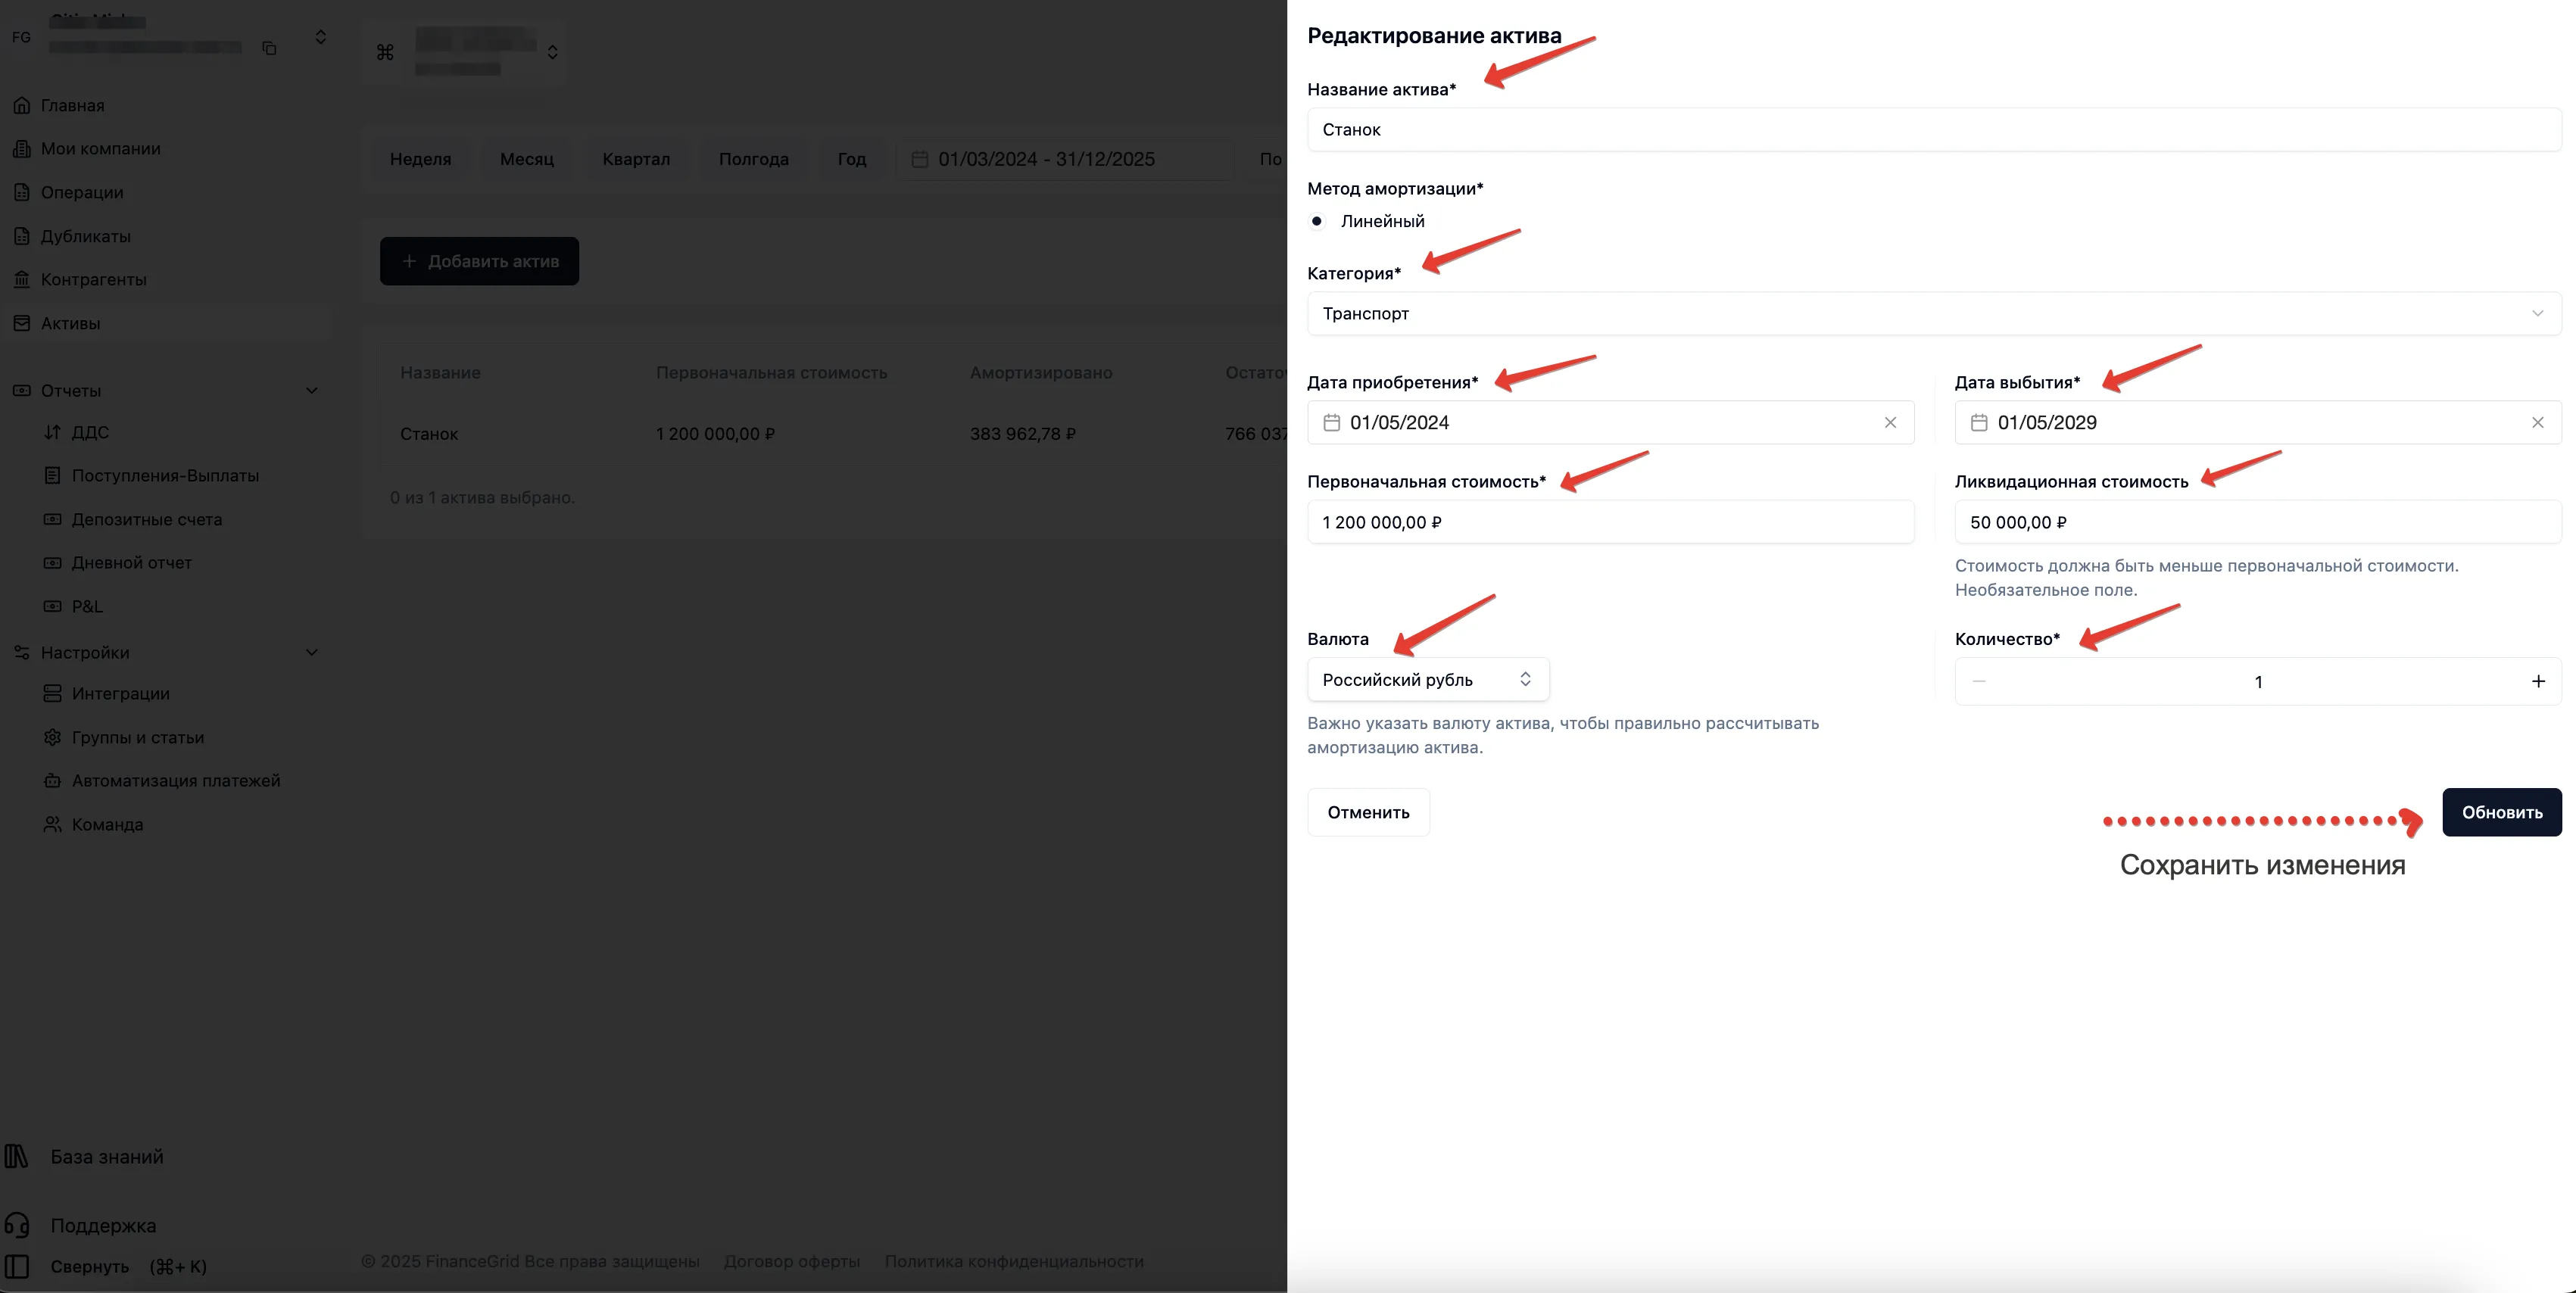Click calendar icon in Дата приобретения field
This screenshot has height=1293, width=2576.
[x=1331, y=422]
